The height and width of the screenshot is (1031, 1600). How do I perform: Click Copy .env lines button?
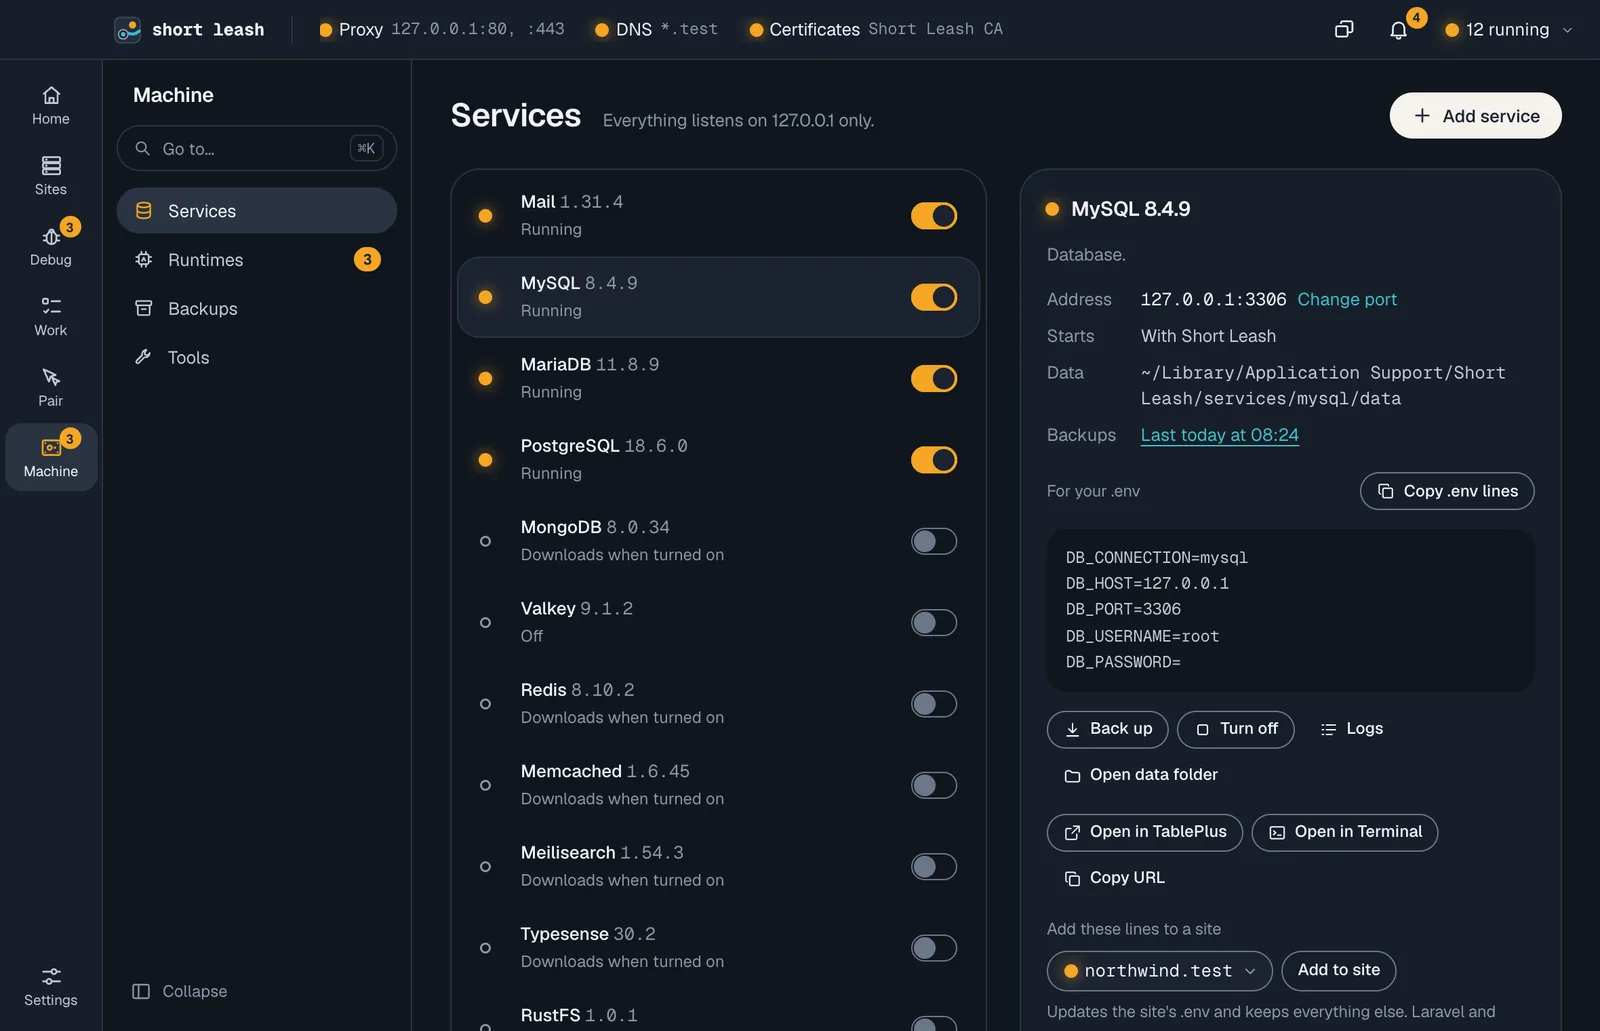pos(1447,491)
